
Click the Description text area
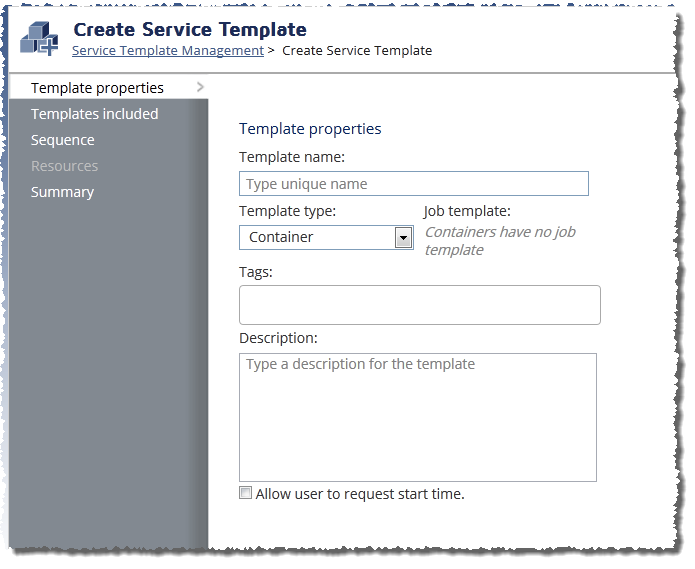(x=418, y=417)
